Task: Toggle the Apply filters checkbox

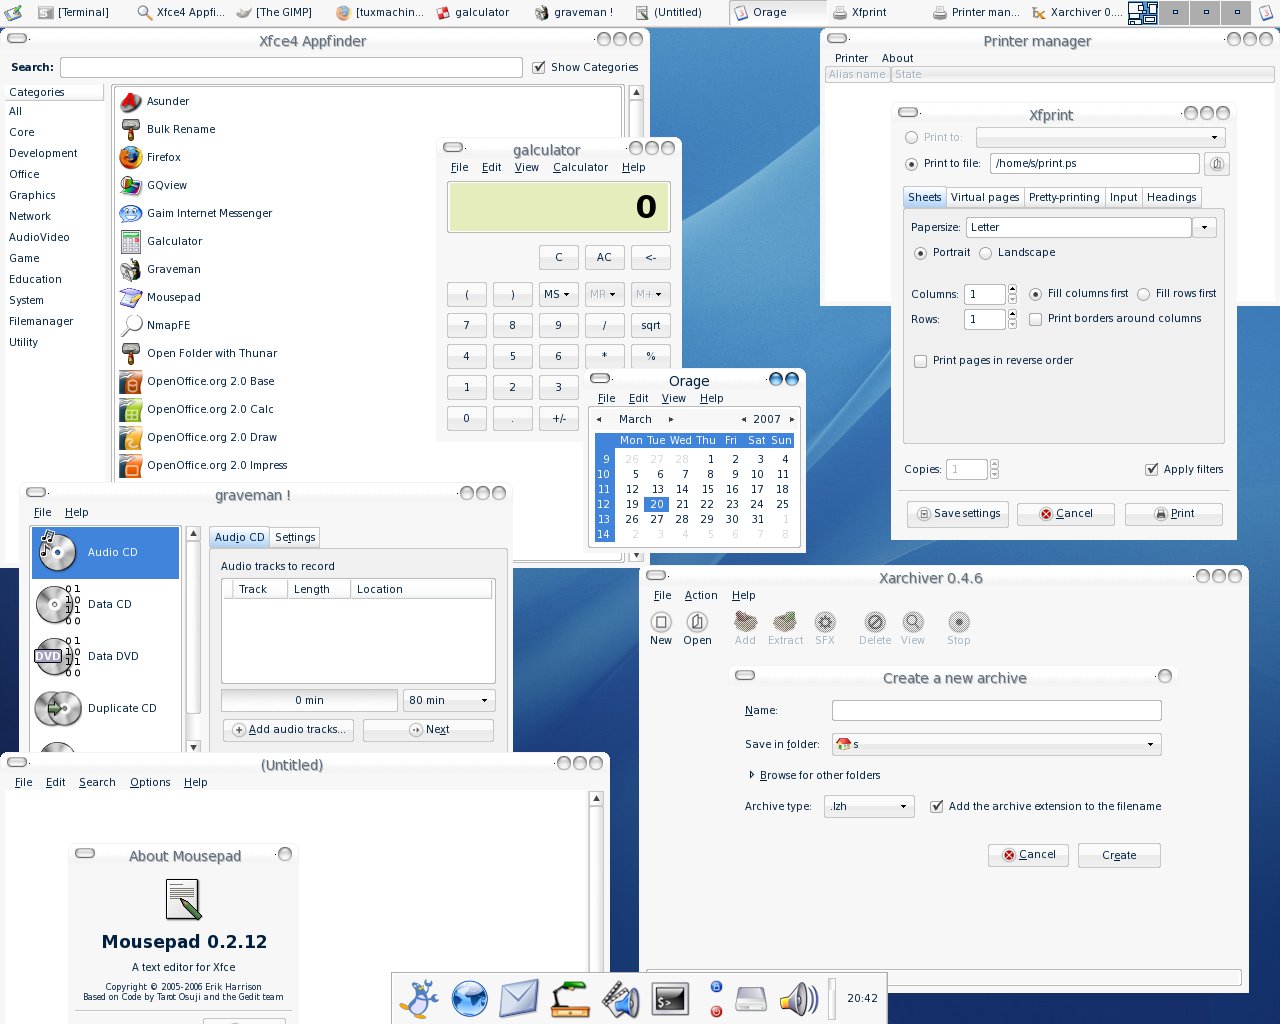Action: [1152, 470]
